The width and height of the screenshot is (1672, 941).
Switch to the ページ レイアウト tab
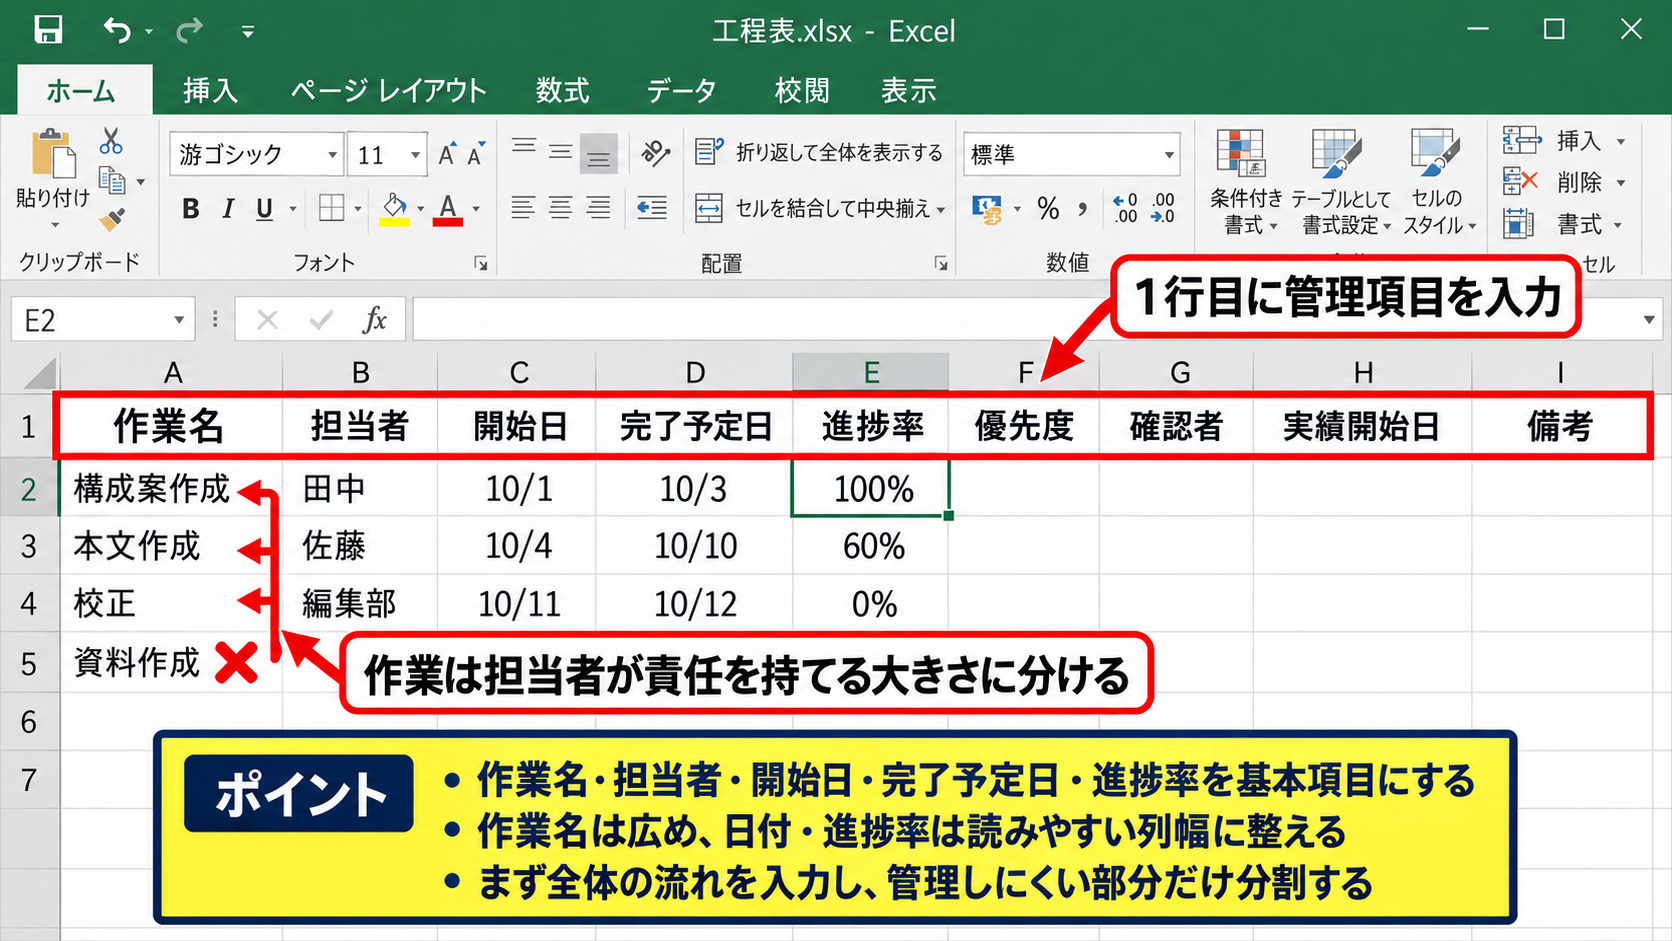pyautogui.click(x=388, y=91)
